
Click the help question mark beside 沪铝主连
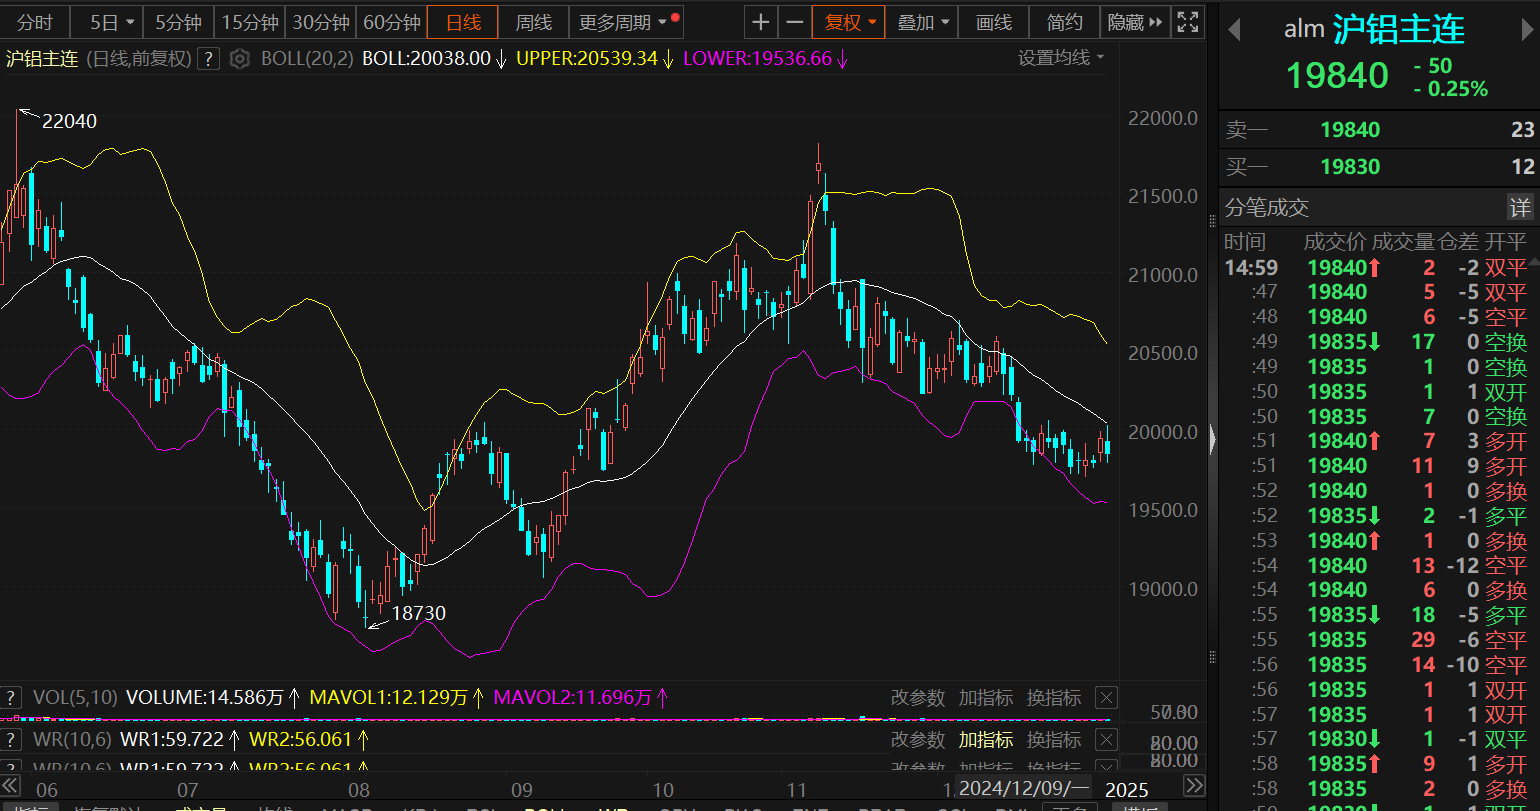point(208,59)
